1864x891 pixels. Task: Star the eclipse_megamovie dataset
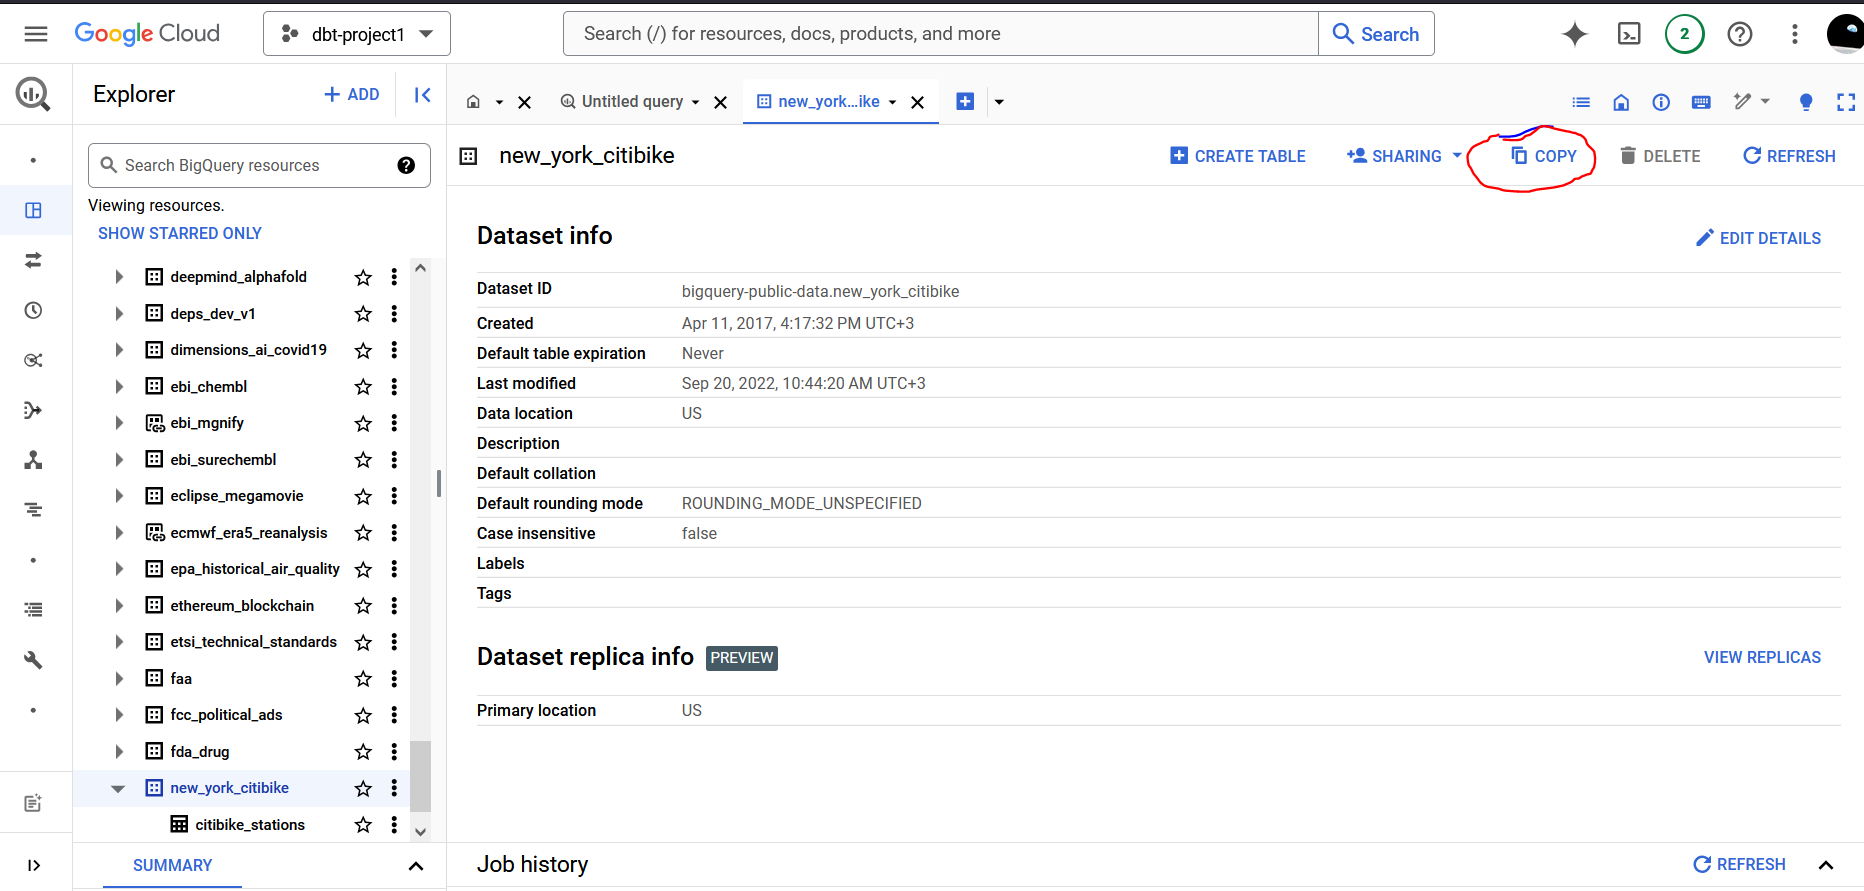[363, 496]
